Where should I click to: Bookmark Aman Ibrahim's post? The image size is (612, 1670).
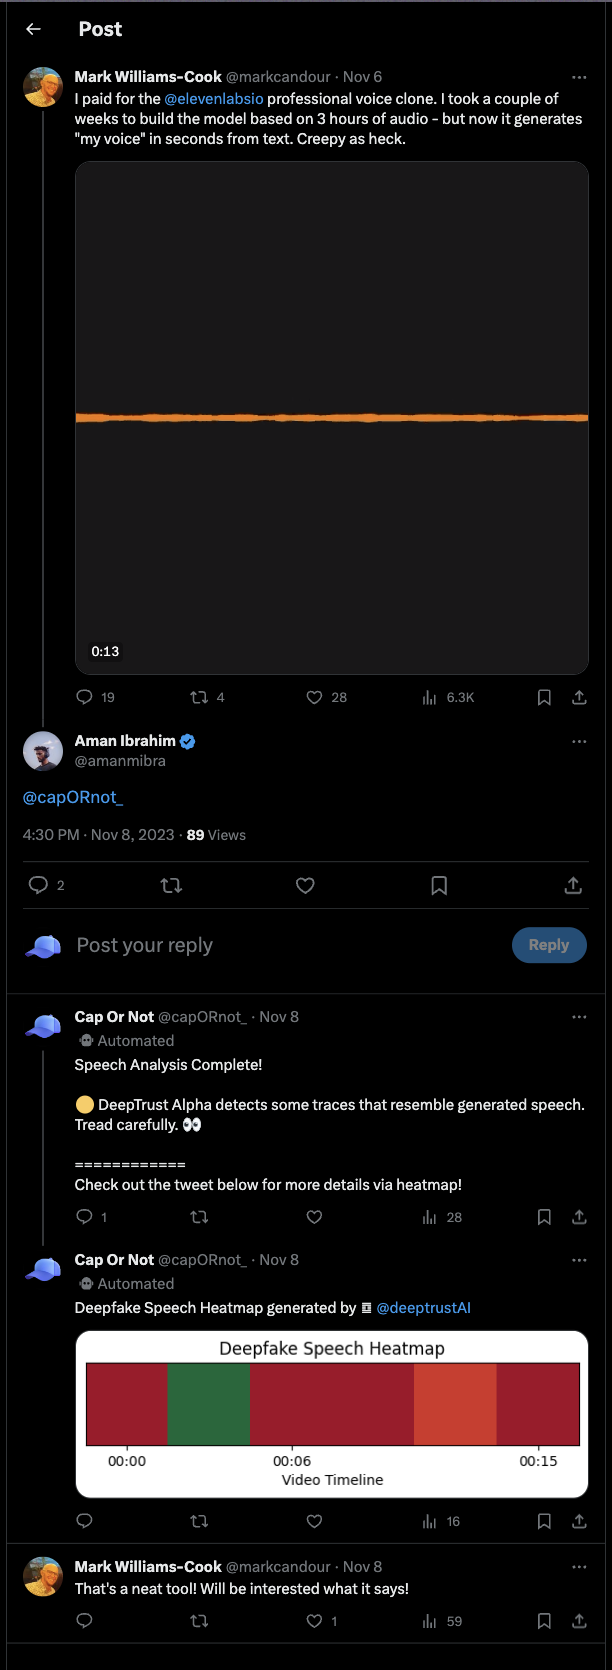[x=439, y=885]
